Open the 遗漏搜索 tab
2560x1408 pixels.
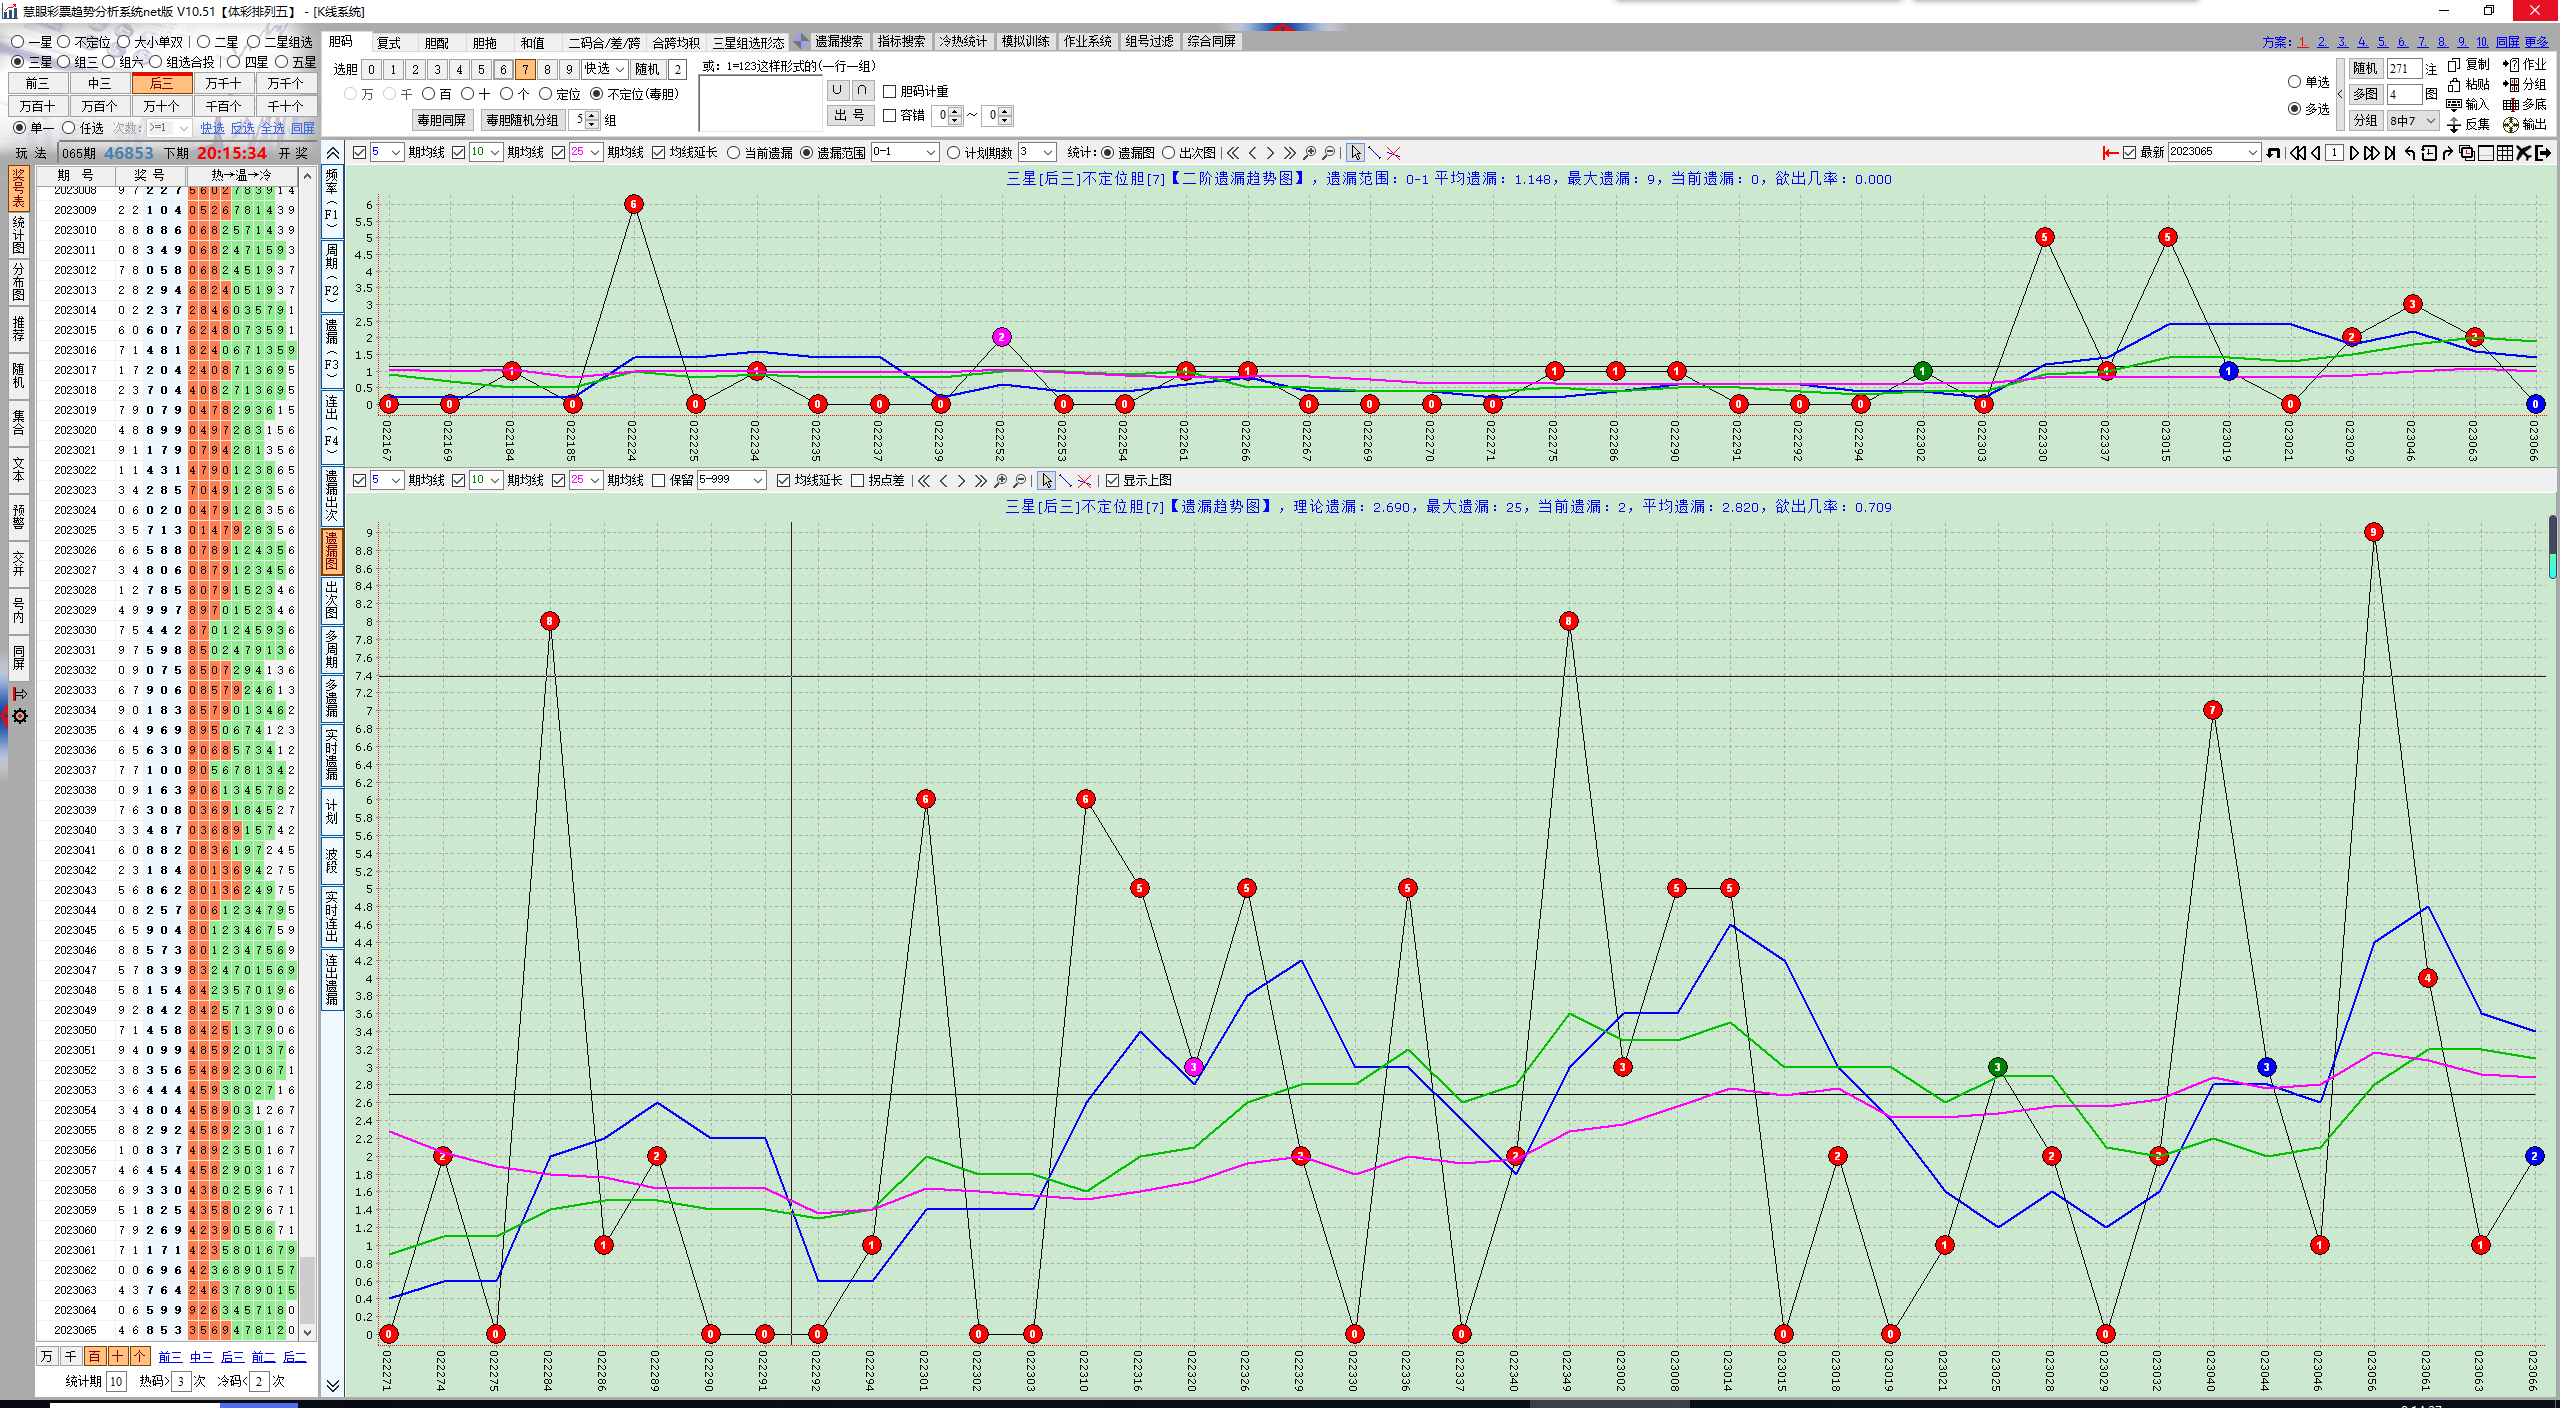[x=838, y=42]
